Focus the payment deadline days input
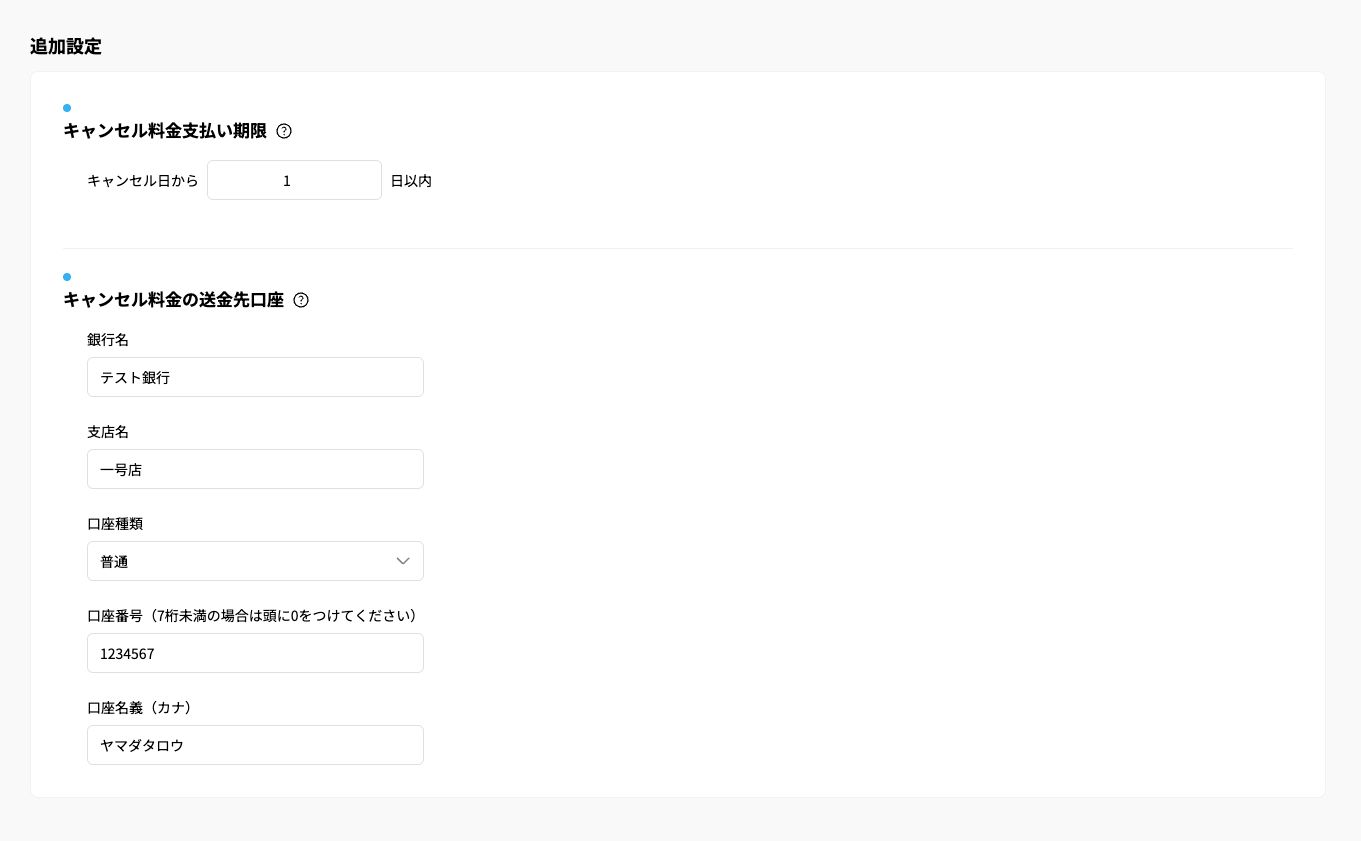This screenshot has width=1361, height=841. 294,181
